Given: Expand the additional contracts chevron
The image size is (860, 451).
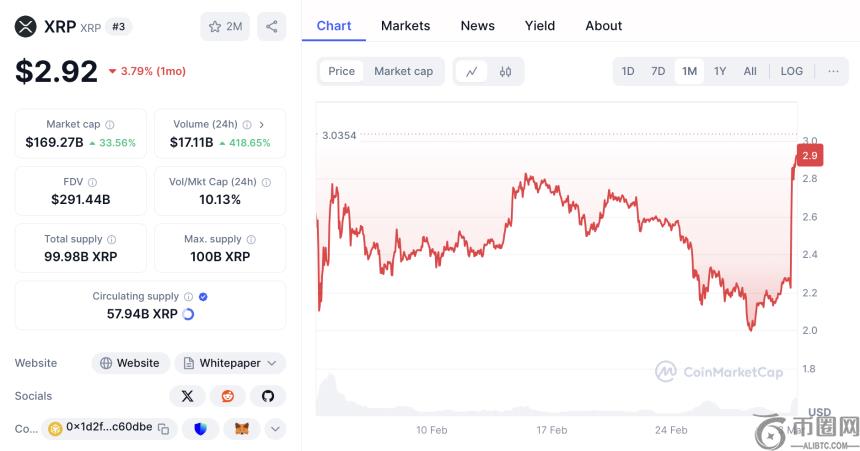Looking at the screenshot, I should tap(275, 428).
